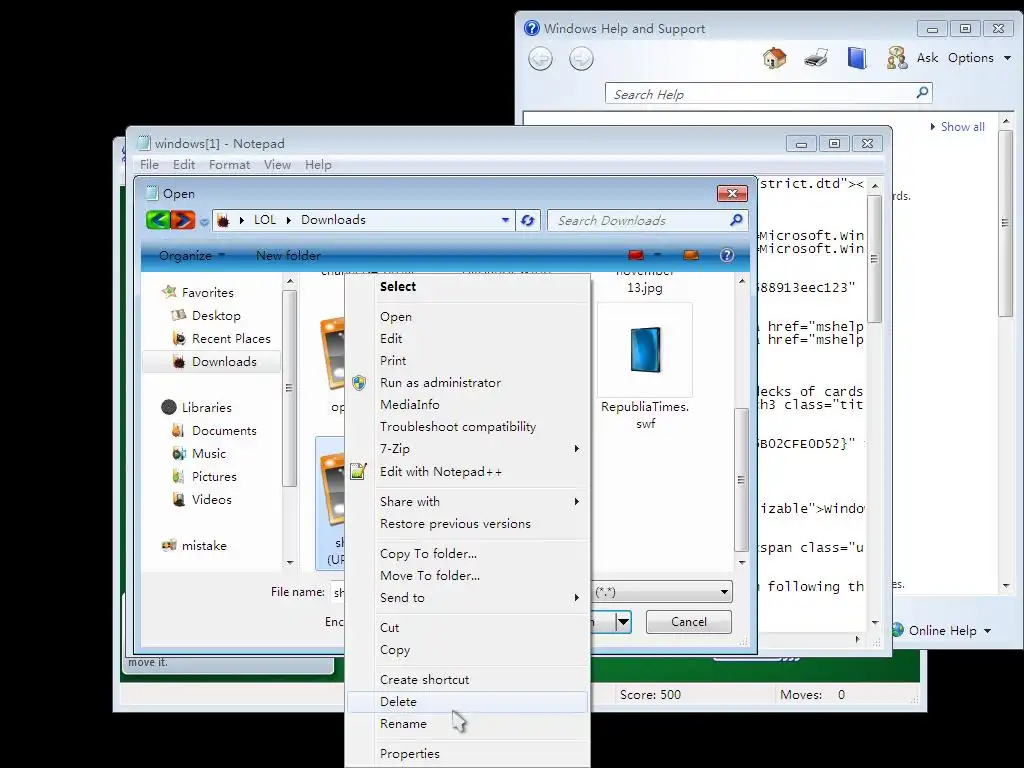Choose Troubleshoot compatibility entry
Screen dimensions: 1024x768
point(468,426)
